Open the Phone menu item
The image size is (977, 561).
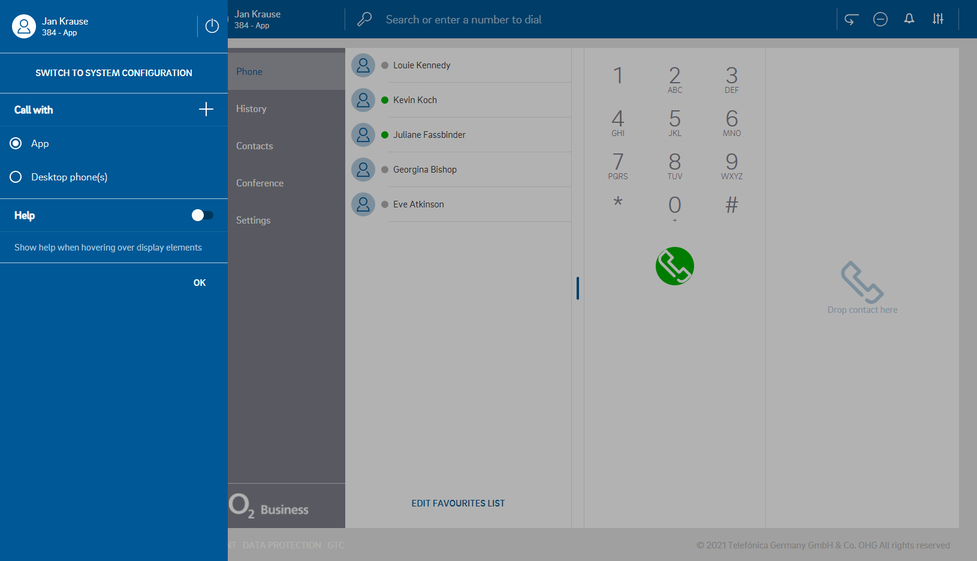point(287,72)
